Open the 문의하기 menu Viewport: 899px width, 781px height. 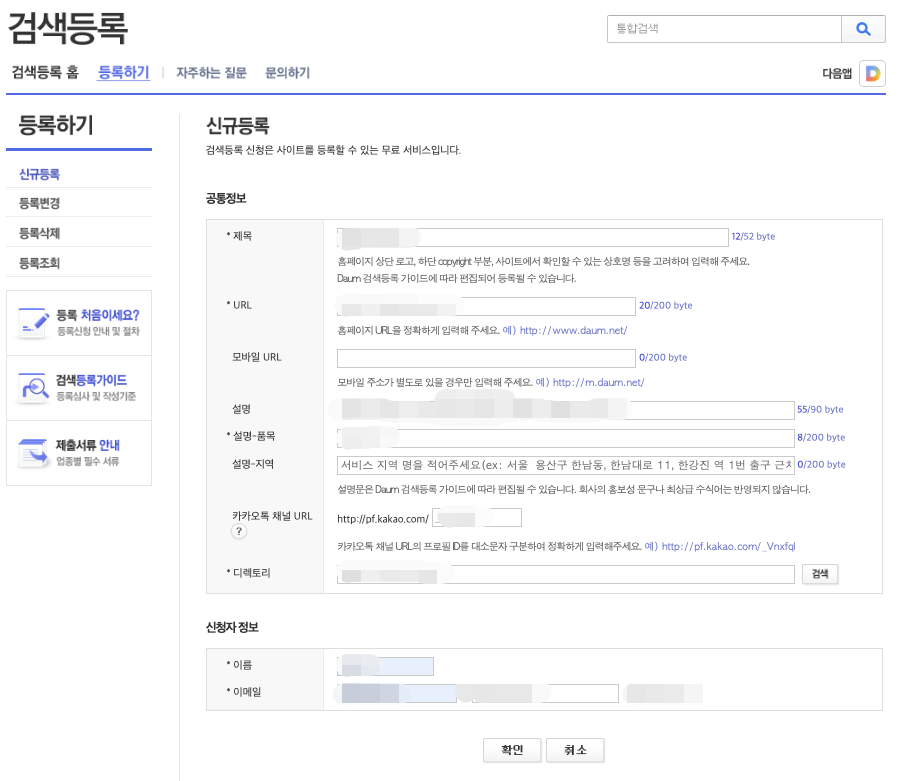point(288,73)
